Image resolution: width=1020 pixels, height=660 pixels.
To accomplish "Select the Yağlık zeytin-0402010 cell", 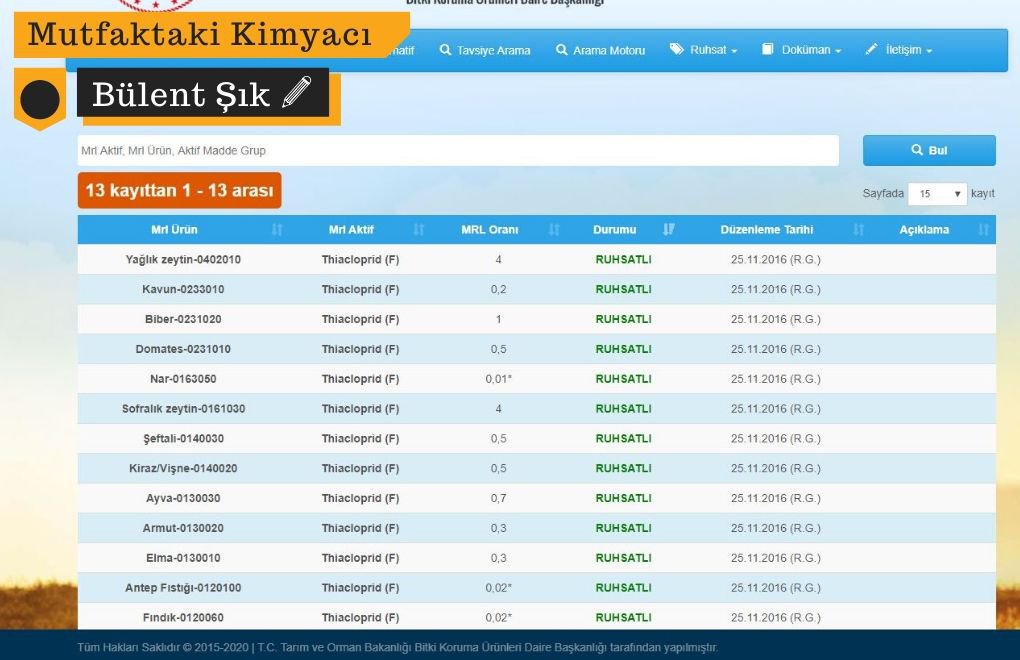I will pyautogui.click(x=183, y=259).
